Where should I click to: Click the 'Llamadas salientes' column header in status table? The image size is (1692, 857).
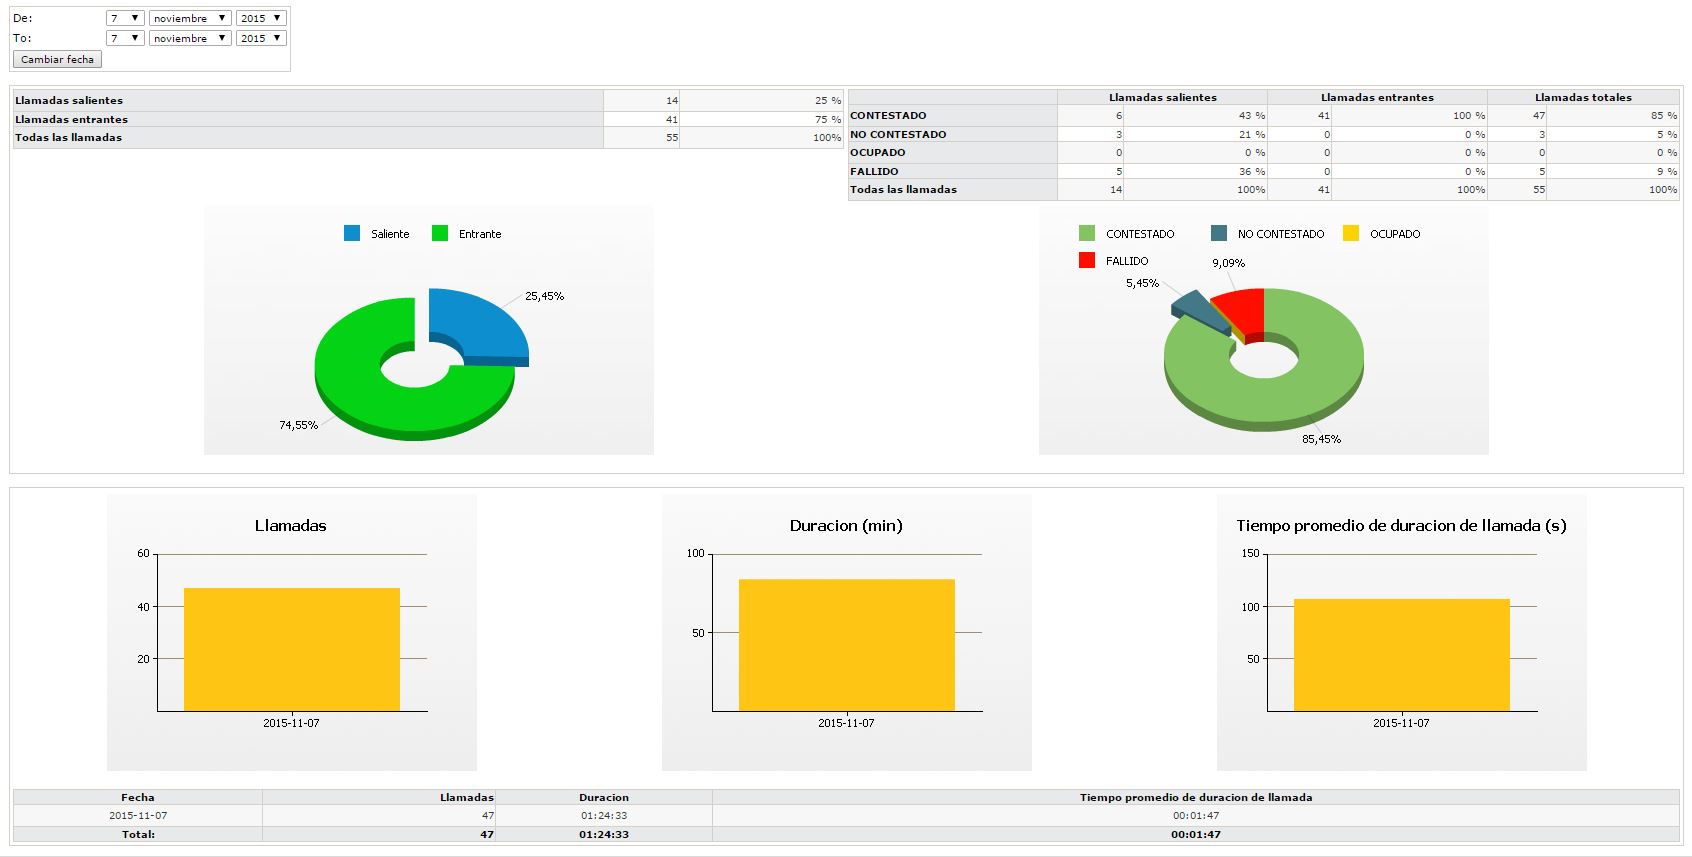pyautogui.click(x=1163, y=97)
